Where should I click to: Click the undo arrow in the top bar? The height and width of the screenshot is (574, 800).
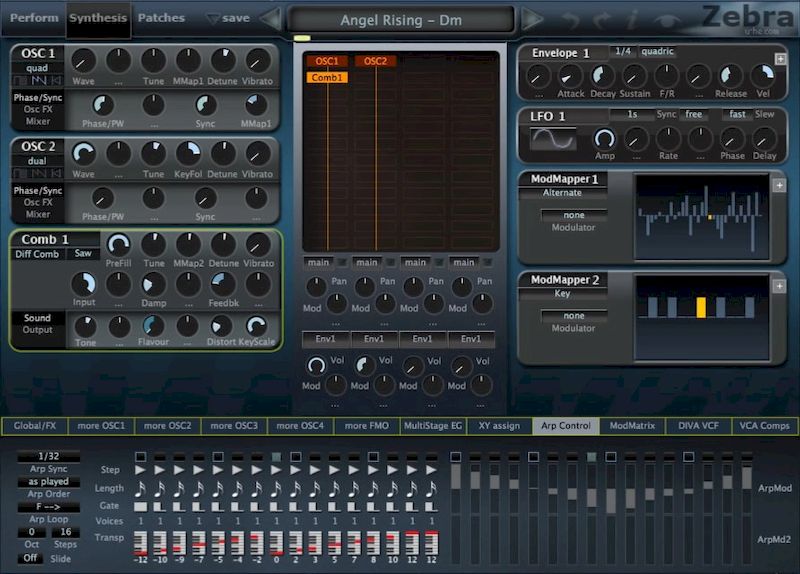pos(571,19)
